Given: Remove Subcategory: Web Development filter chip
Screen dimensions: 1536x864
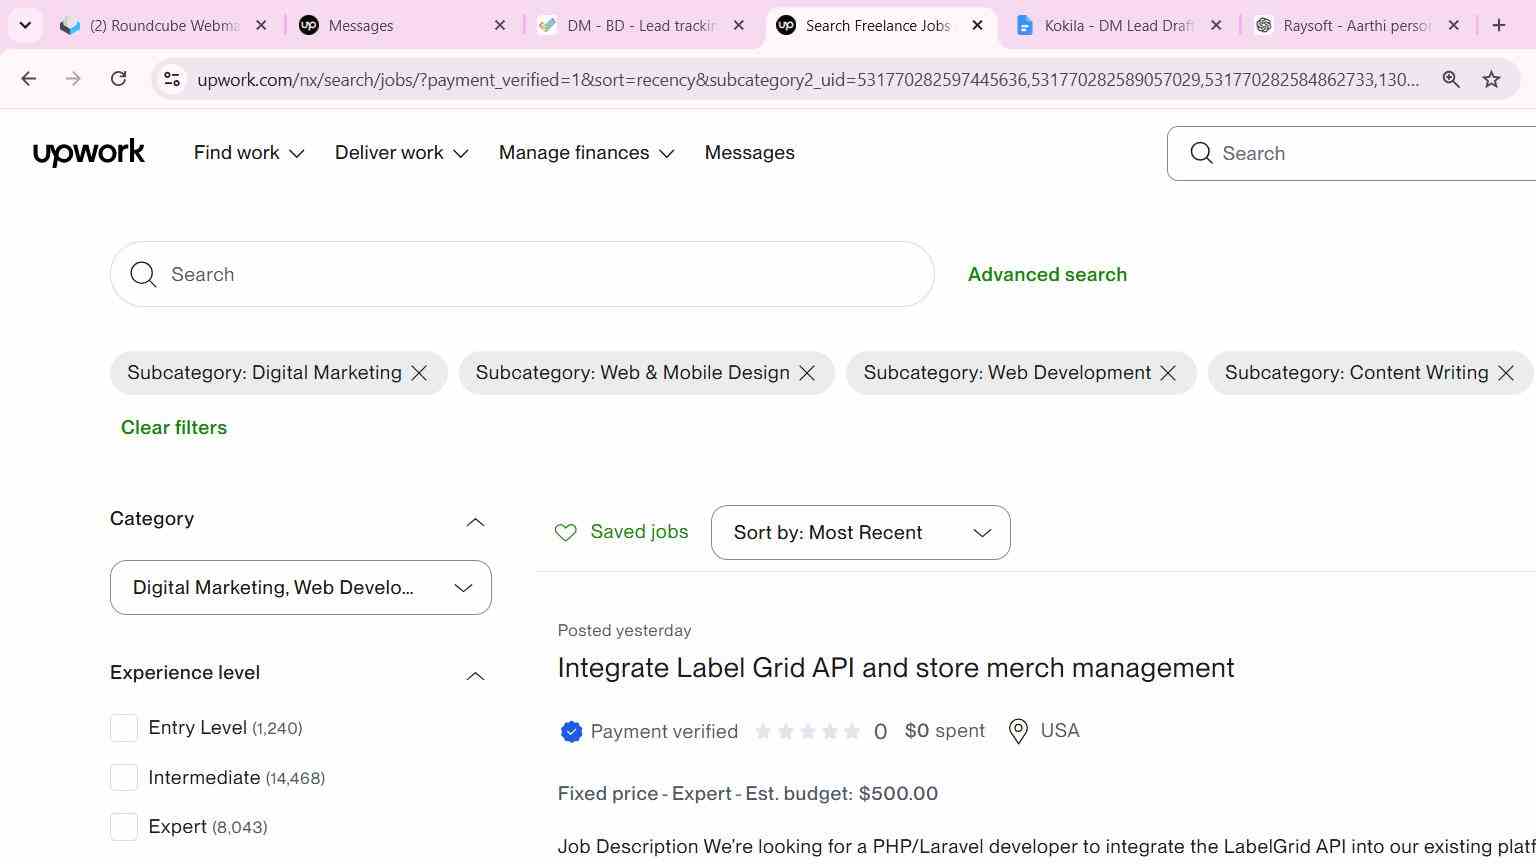Looking at the screenshot, I should pyautogui.click(x=1168, y=373).
